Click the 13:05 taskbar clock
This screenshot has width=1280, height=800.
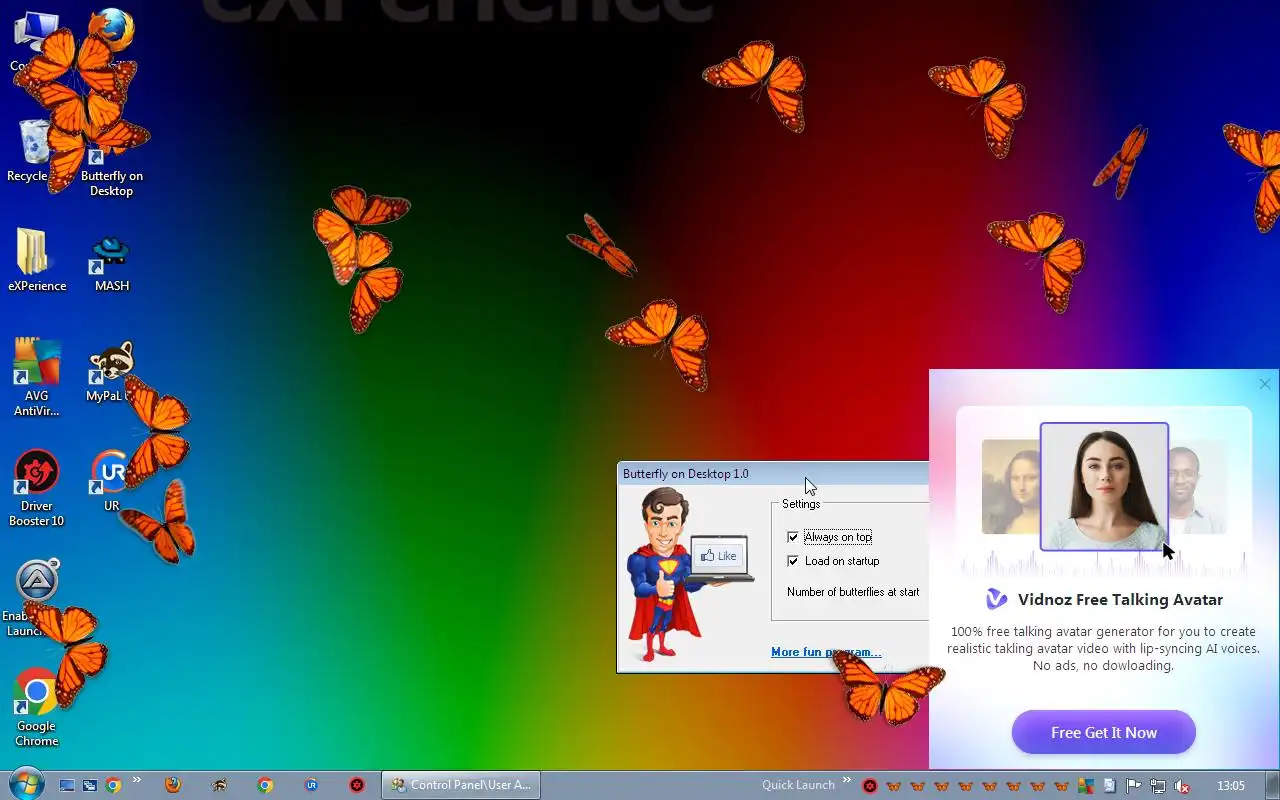pyautogui.click(x=1231, y=786)
